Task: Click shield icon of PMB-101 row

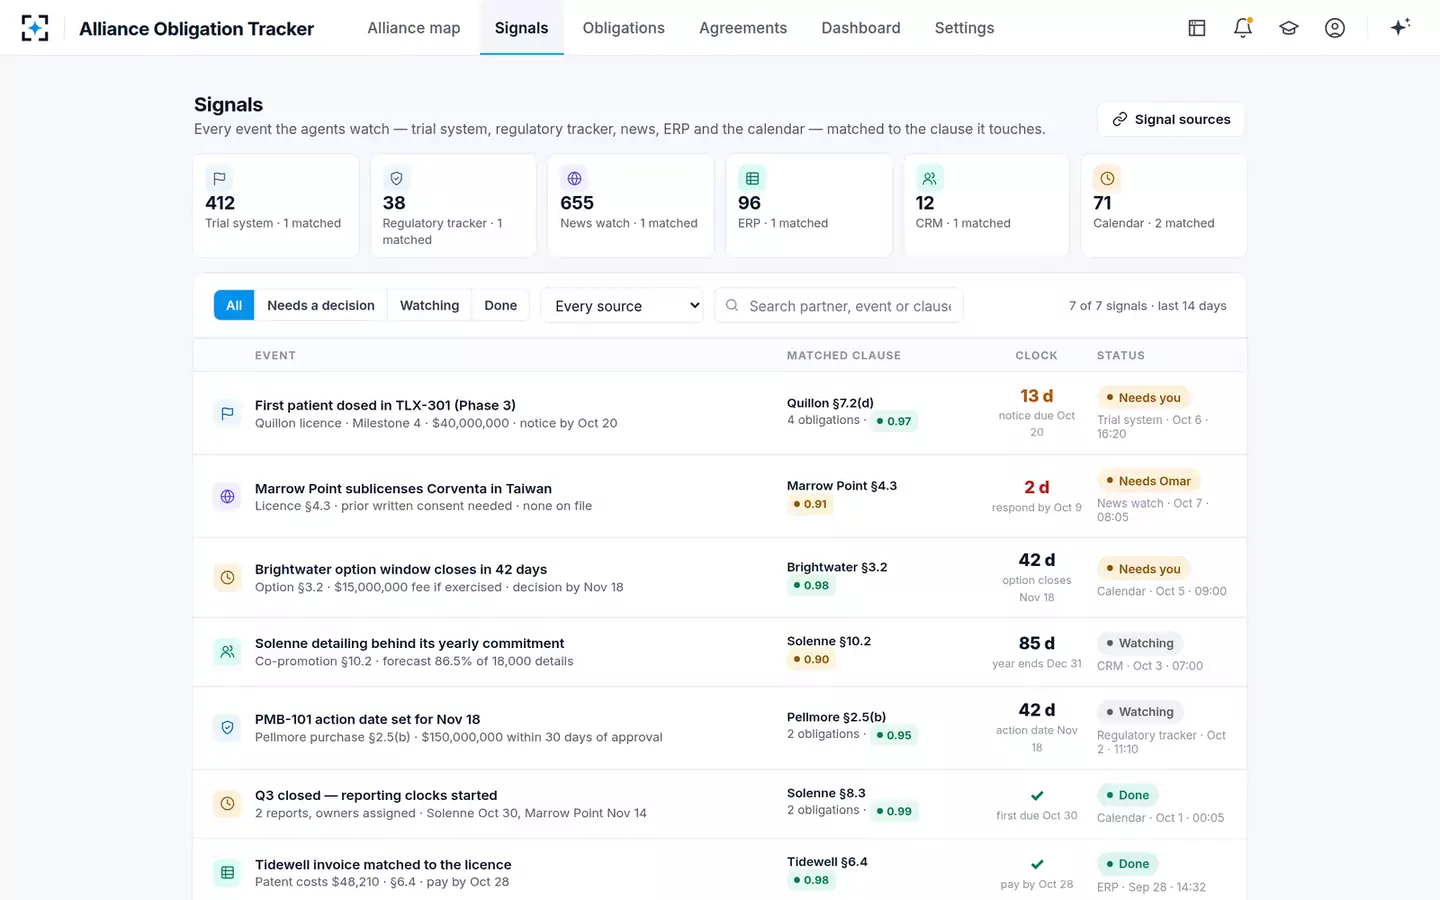Action: point(228,727)
